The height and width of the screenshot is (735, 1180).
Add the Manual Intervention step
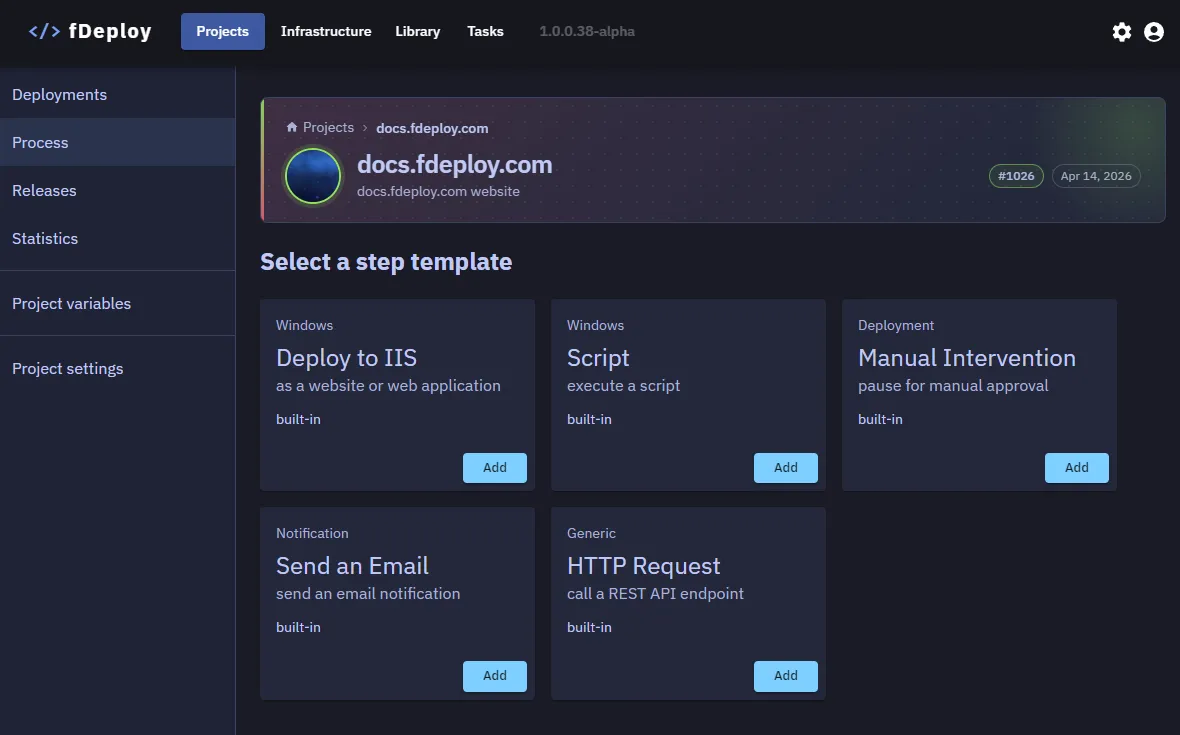[x=1077, y=468]
